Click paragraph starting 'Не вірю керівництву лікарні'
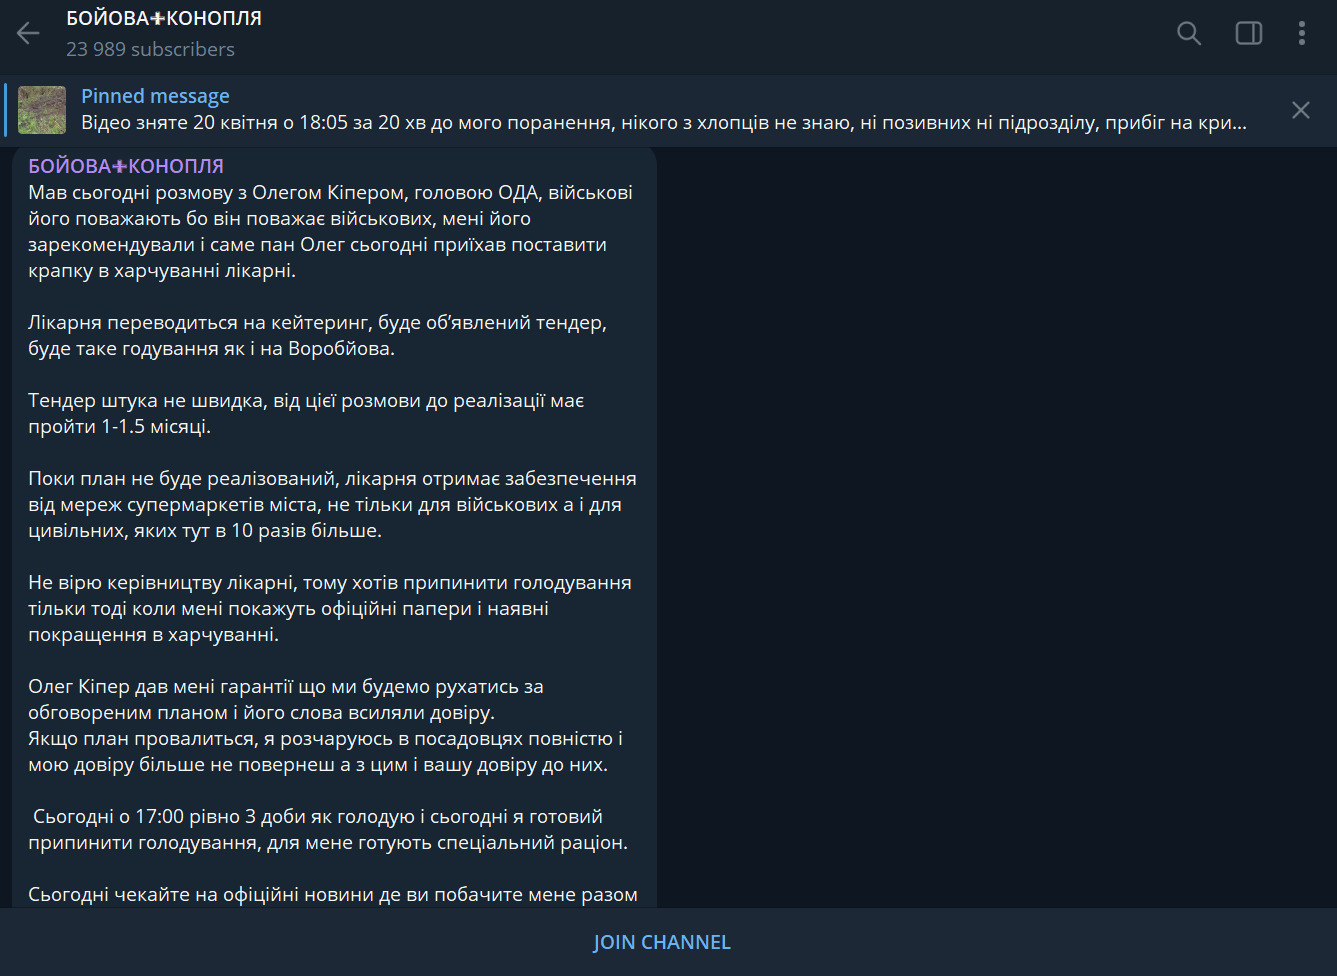Screen dimensions: 1337x976 (330, 608)
